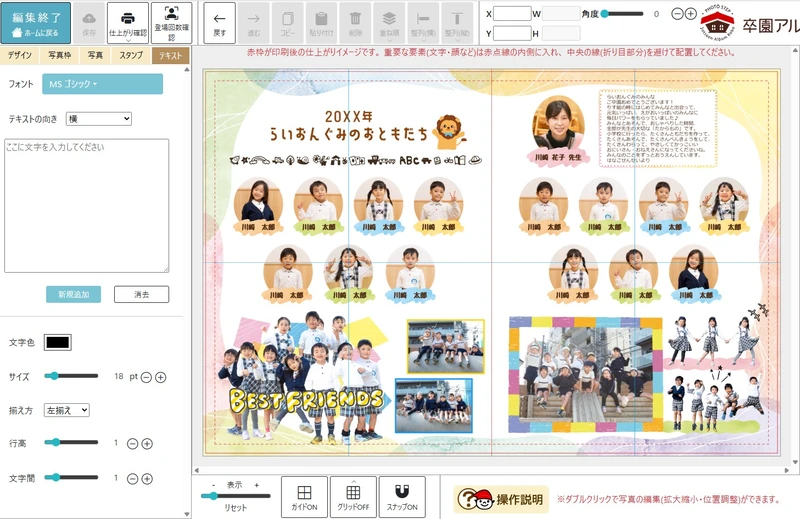
Task: Click the W width field
Action: point(561,14)
